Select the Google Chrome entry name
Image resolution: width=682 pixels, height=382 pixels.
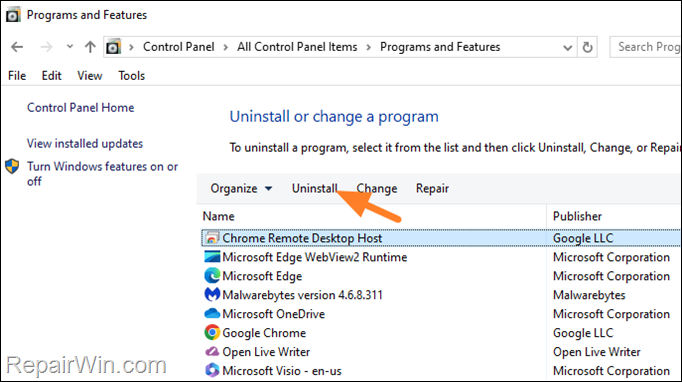264,333
